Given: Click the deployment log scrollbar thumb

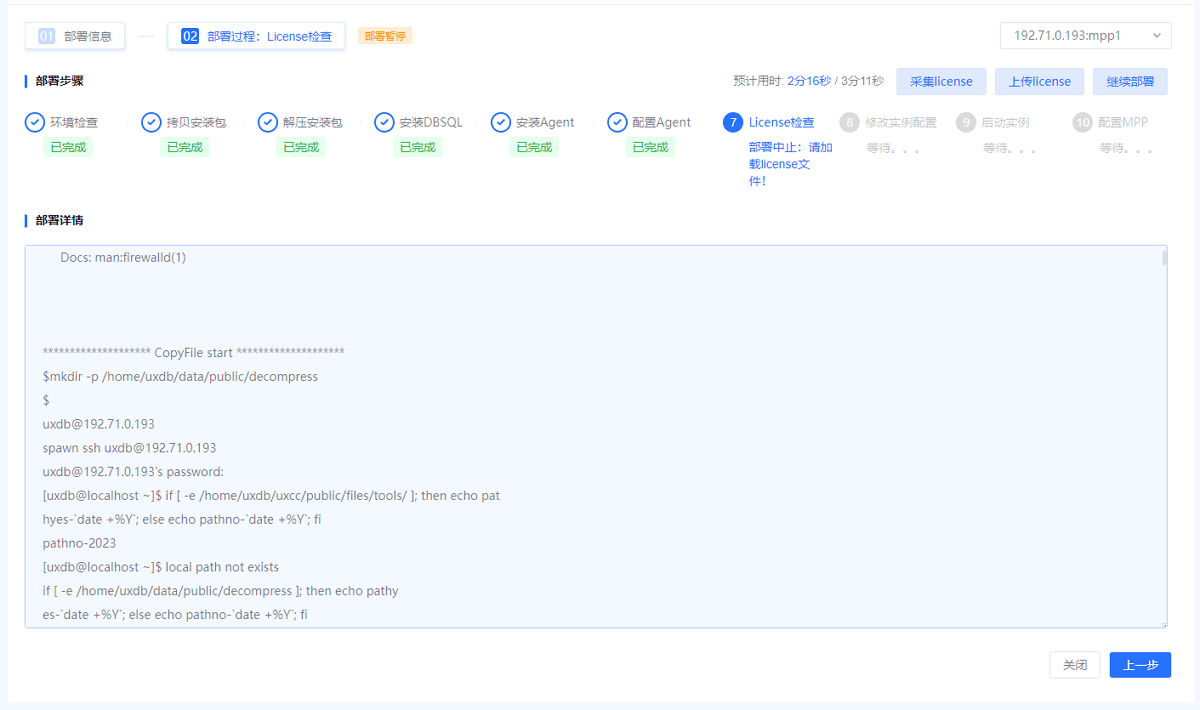Looking at the screenshot, I should pos(1163,258).
